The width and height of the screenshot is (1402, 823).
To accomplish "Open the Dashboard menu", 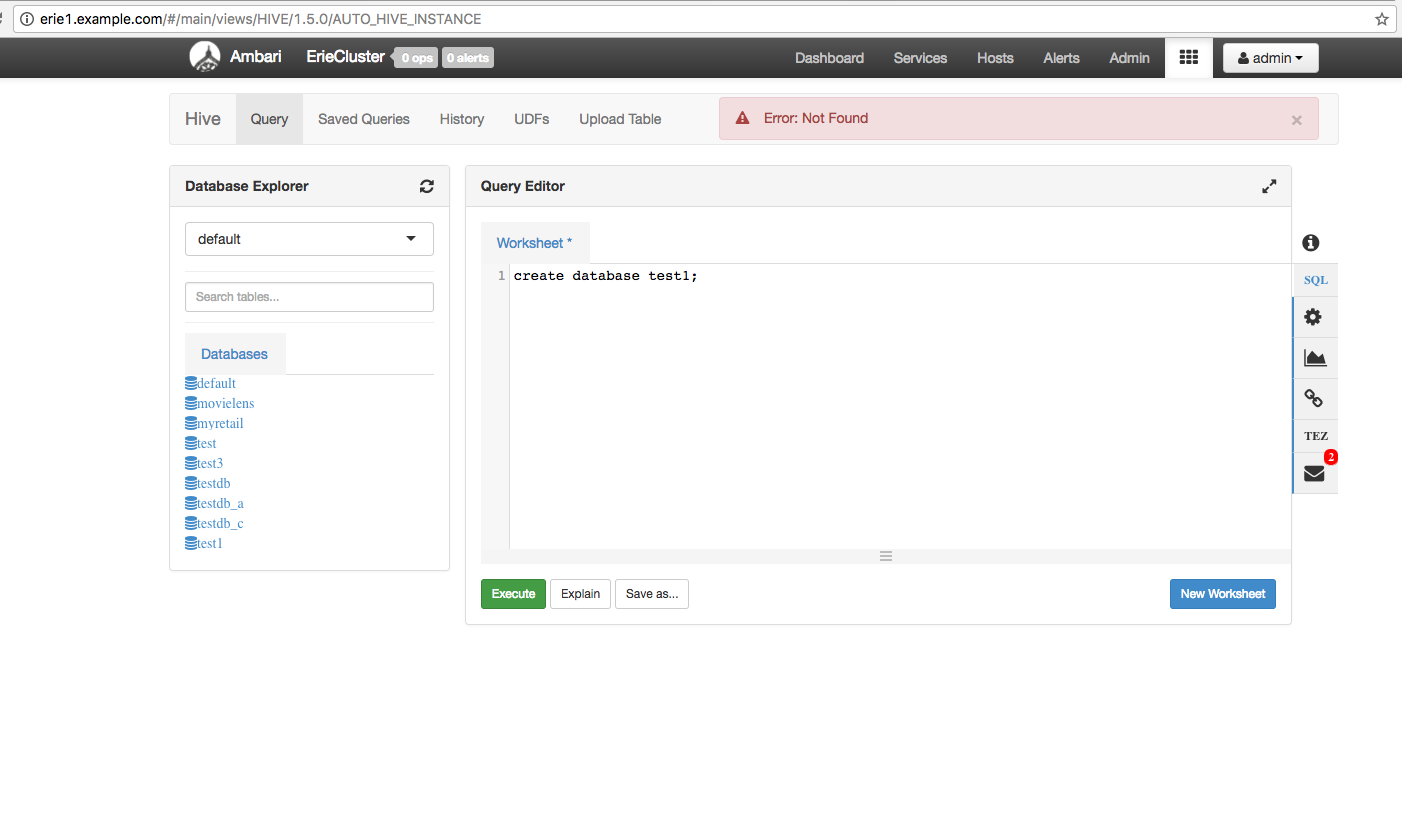I will (829, 58).
